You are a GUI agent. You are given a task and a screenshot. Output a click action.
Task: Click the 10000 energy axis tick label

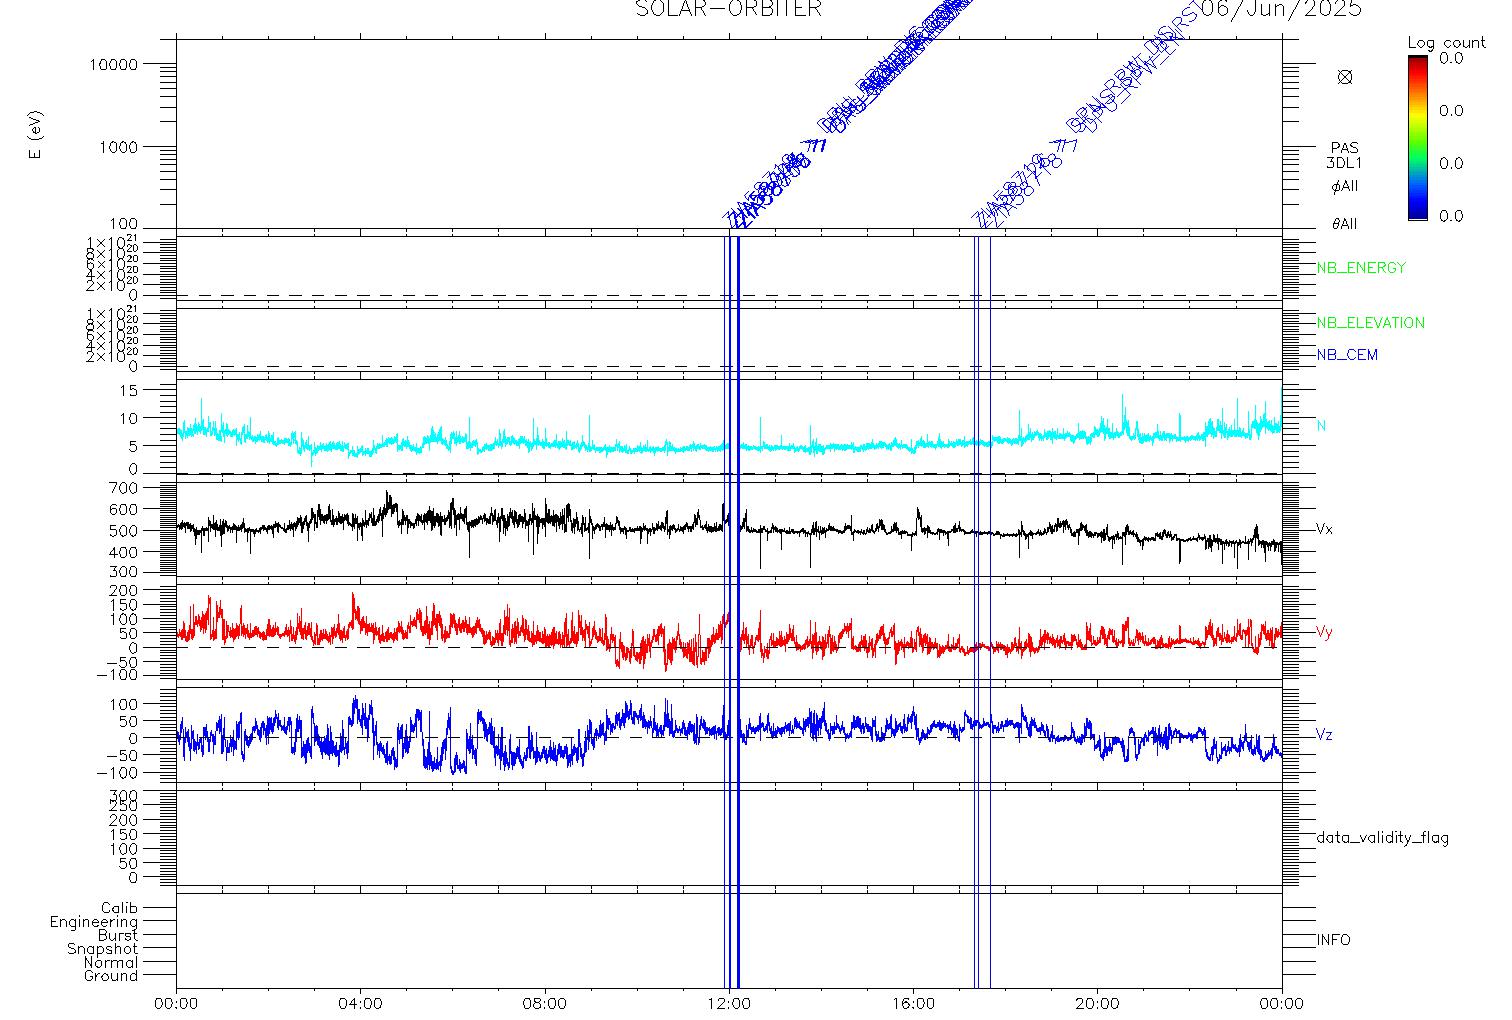click(114, 64)
